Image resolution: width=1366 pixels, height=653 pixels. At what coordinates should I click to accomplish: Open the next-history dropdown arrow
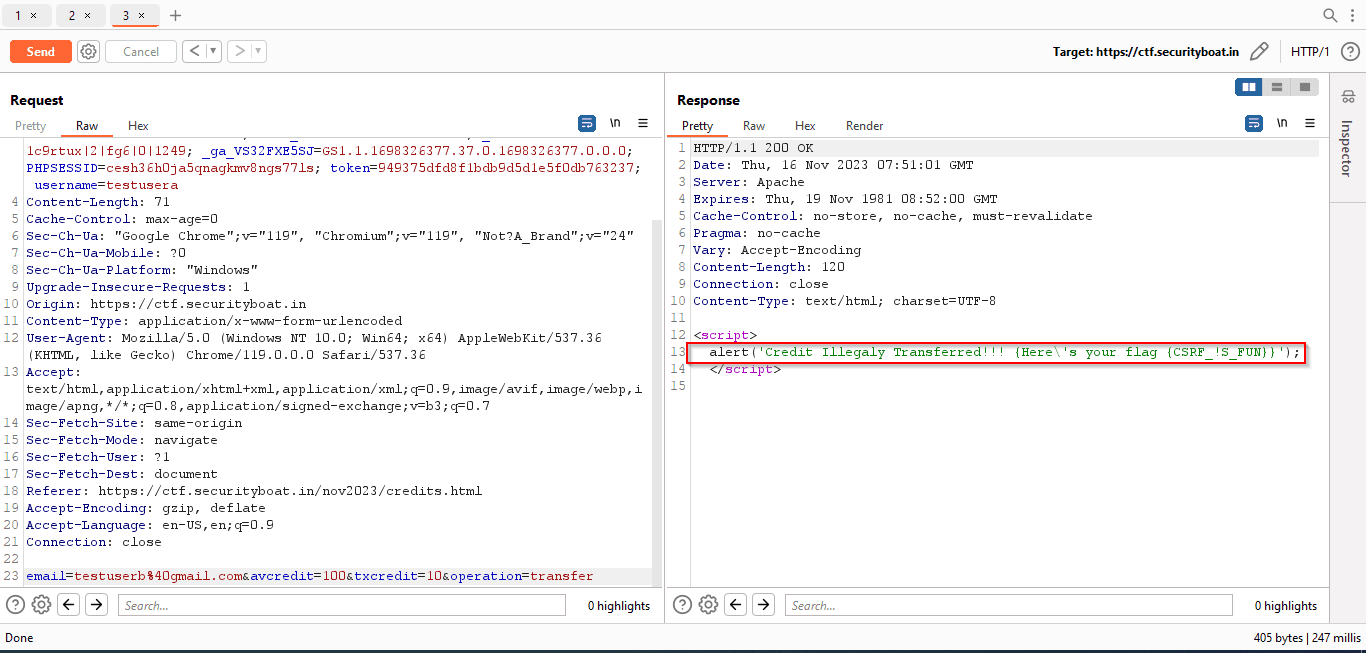258,51
